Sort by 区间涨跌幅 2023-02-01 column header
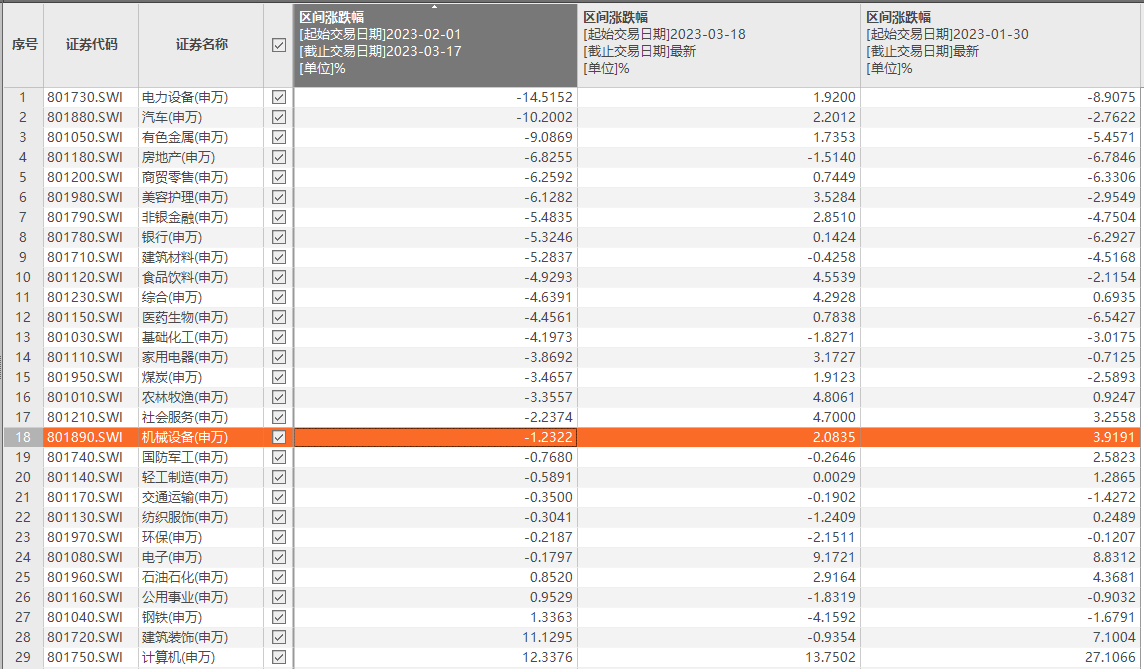 click(436, 45)
